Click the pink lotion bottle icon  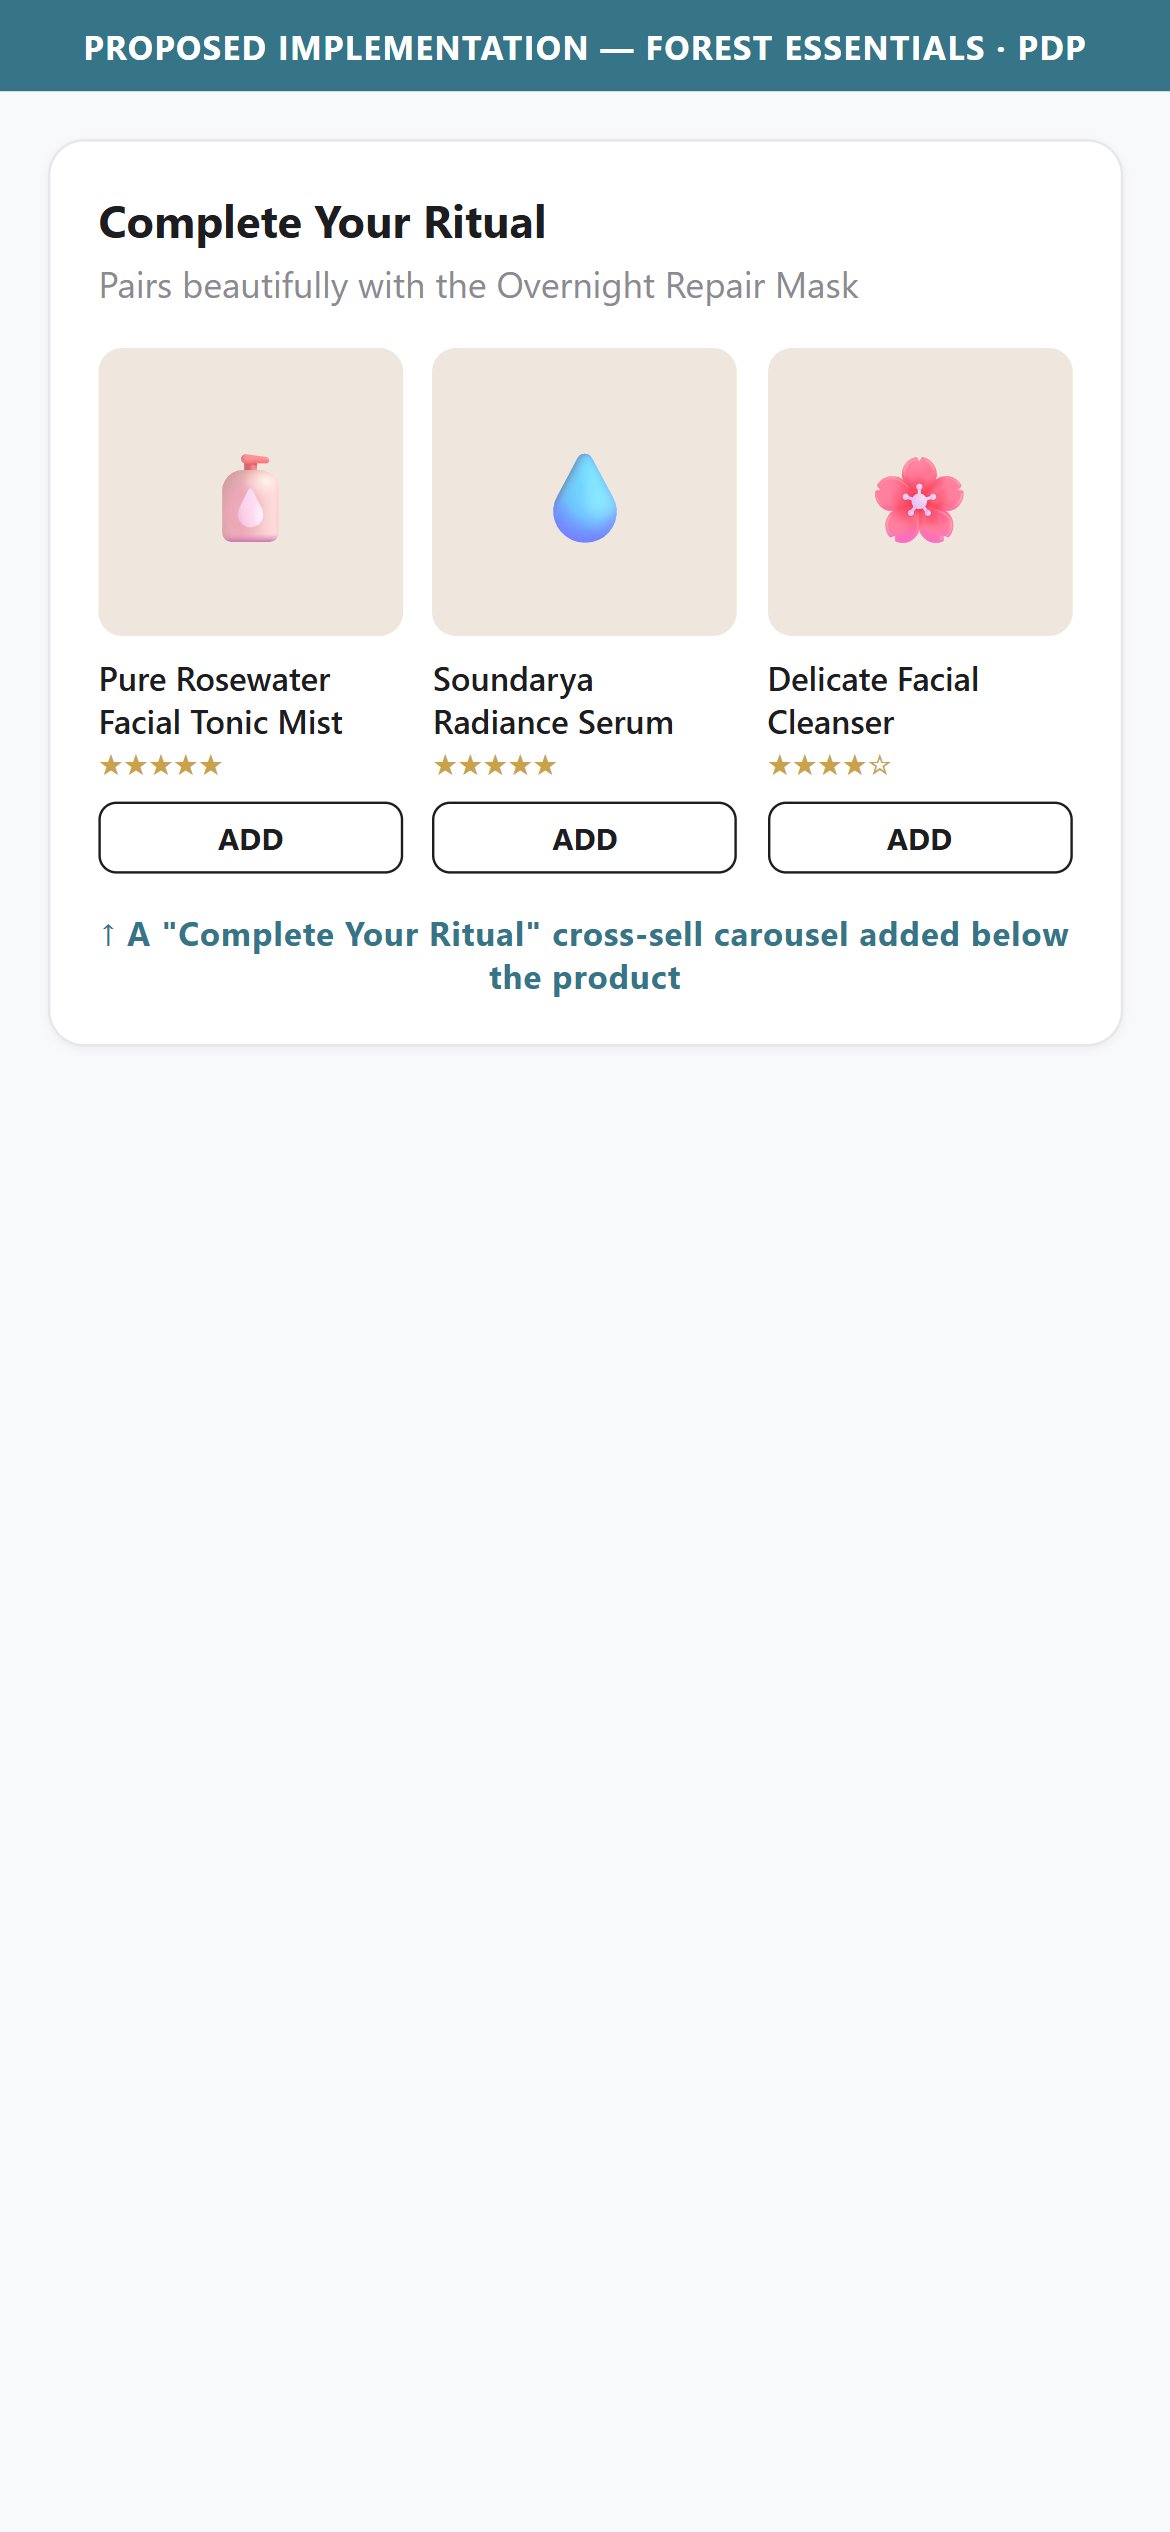(250, 498)
